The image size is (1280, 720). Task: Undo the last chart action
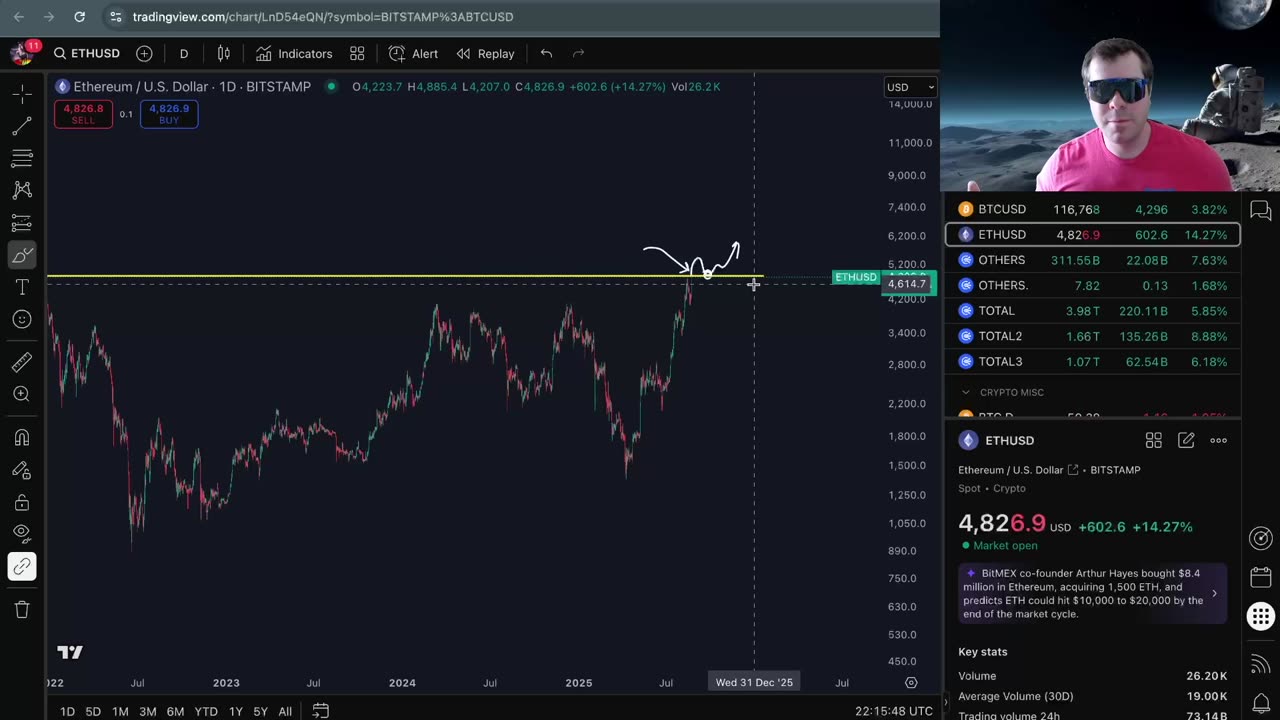click(x=546, y=54)
